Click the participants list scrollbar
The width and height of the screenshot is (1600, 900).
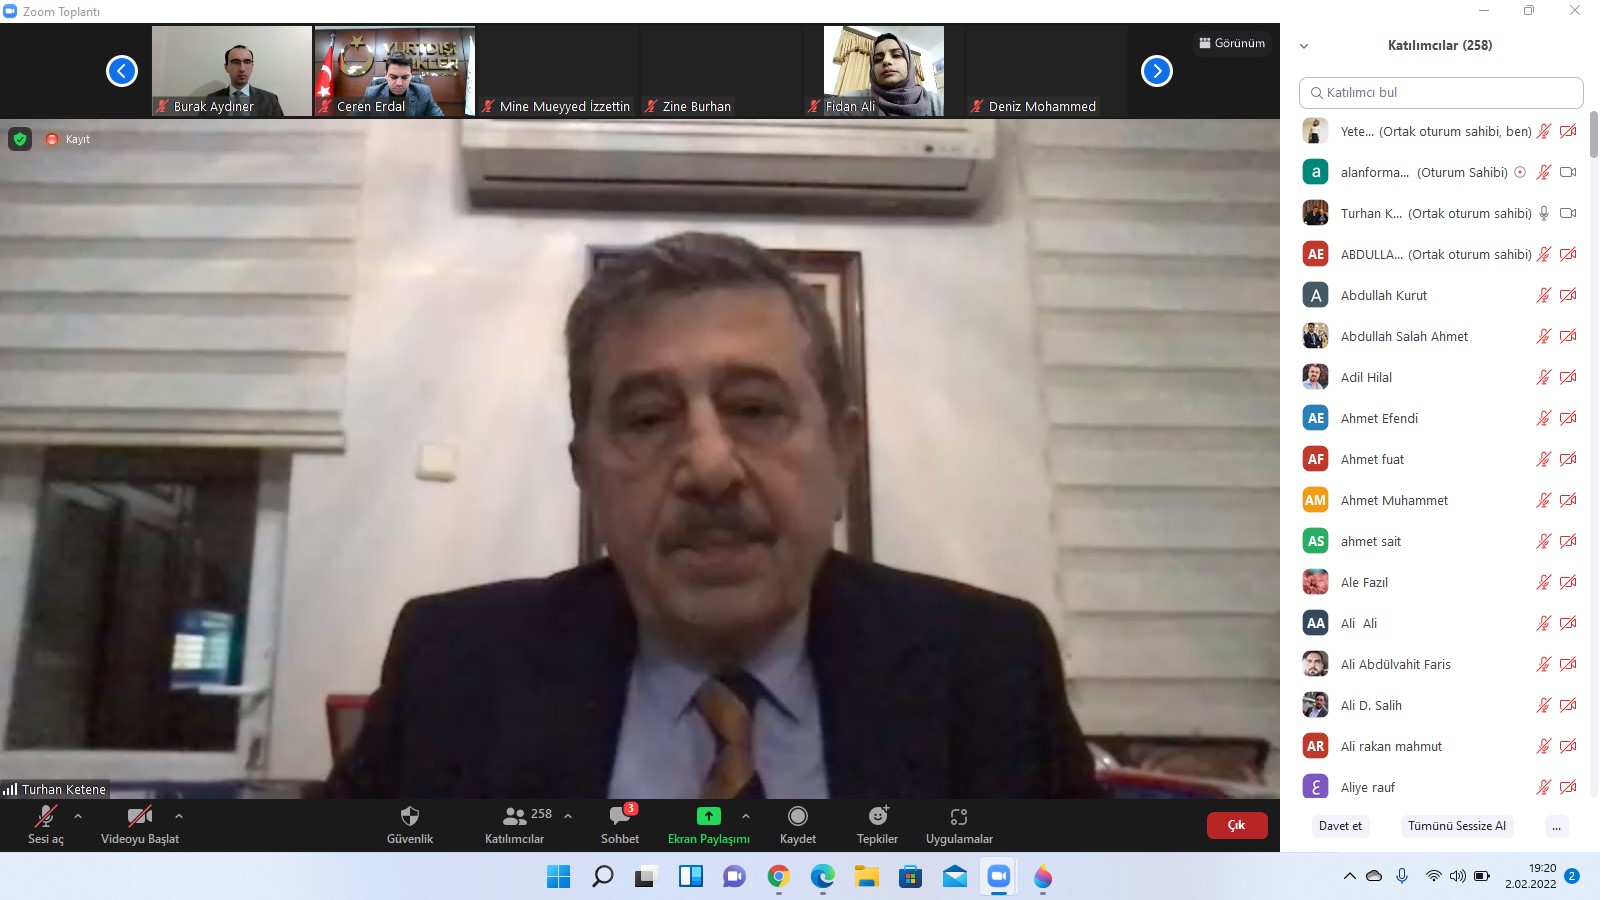click(x=1593, y=135)
